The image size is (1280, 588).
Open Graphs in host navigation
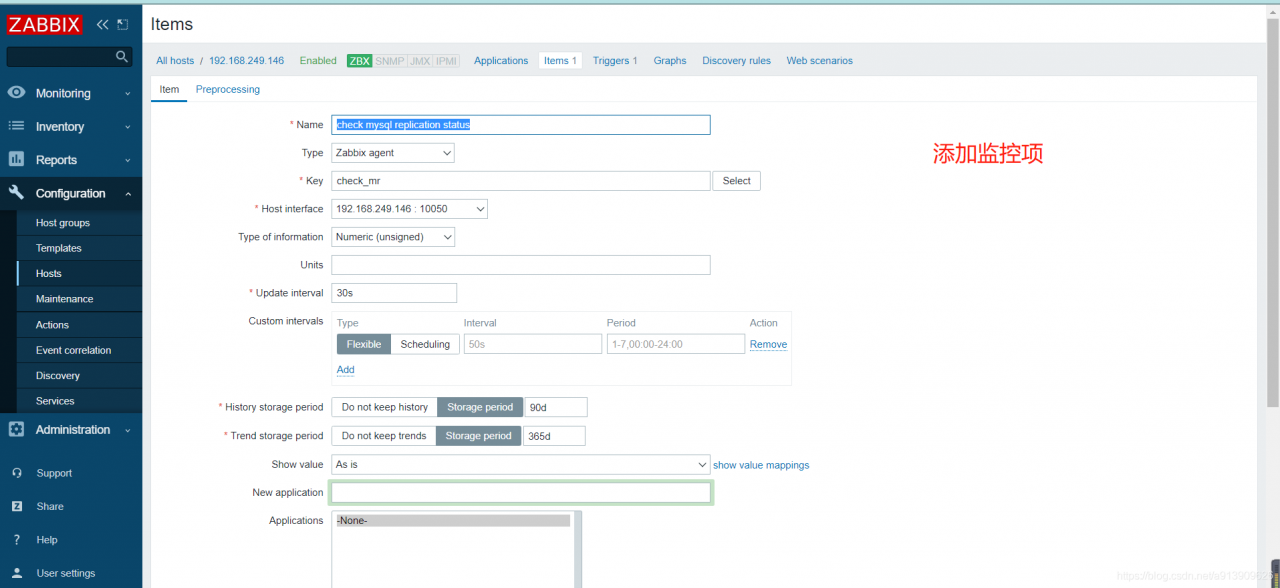(670, 61)
